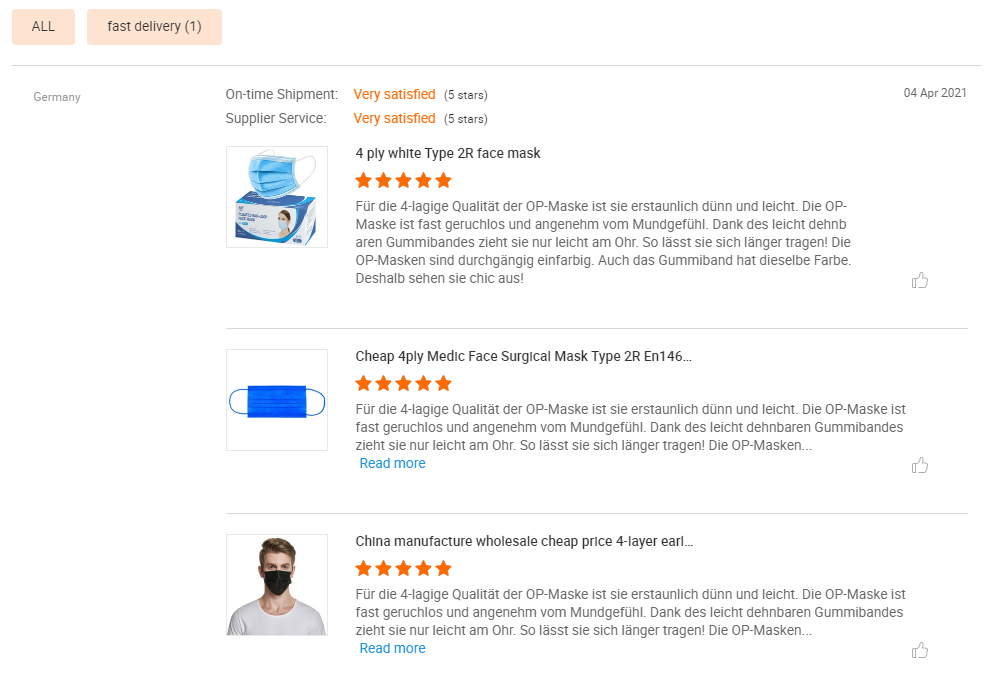Click the blue boxed face mask thumbnail
992x700 pixels.
coord(276,197)
